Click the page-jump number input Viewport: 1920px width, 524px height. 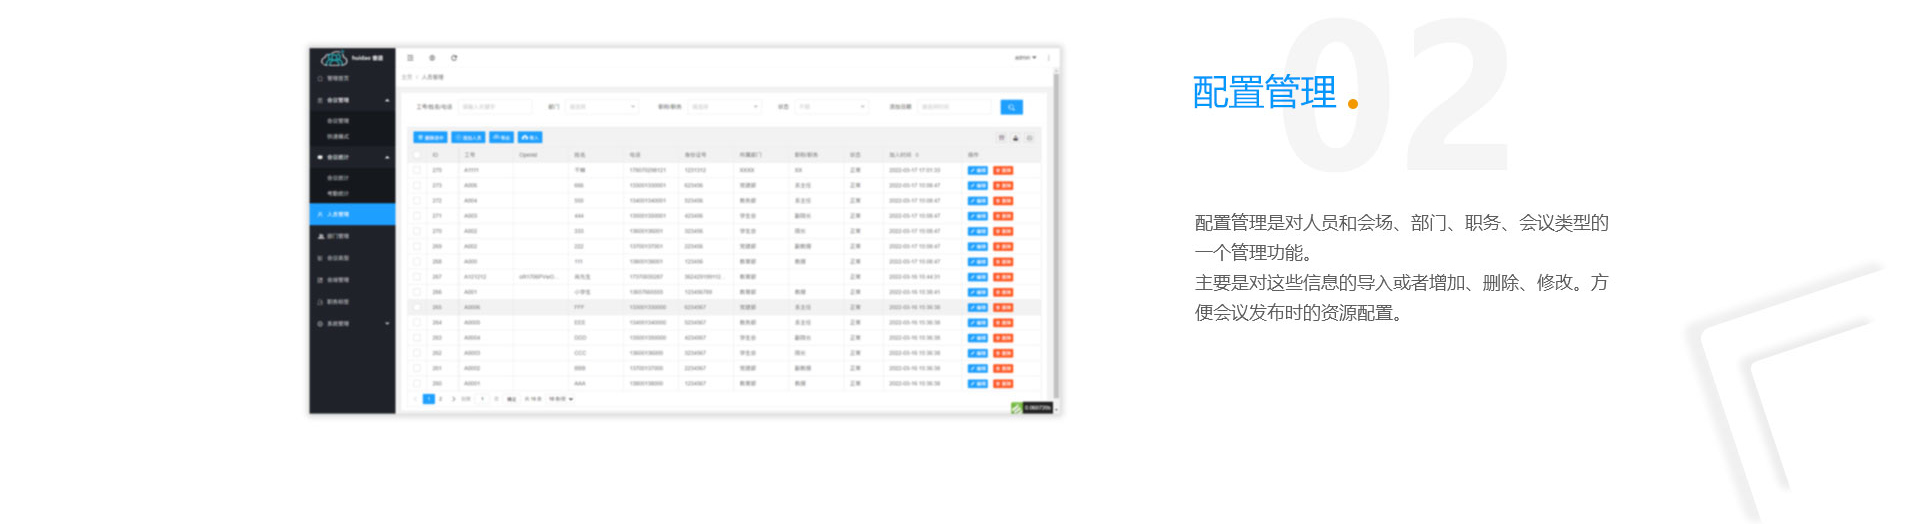tap(482, 399)
